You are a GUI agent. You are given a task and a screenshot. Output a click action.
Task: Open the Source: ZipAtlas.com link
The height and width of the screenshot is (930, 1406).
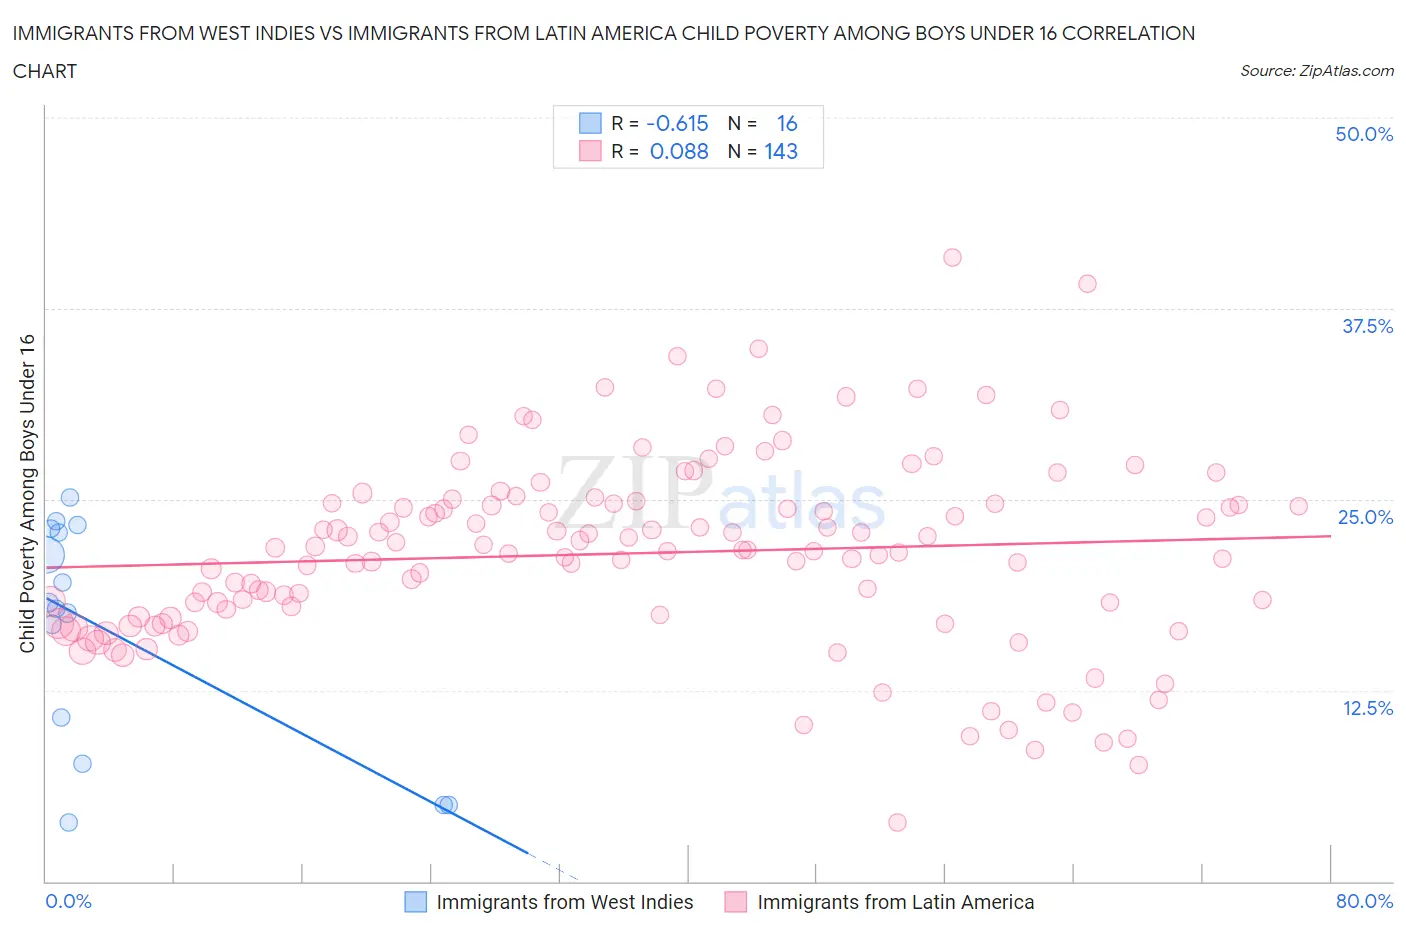(x=1316, y=70)
